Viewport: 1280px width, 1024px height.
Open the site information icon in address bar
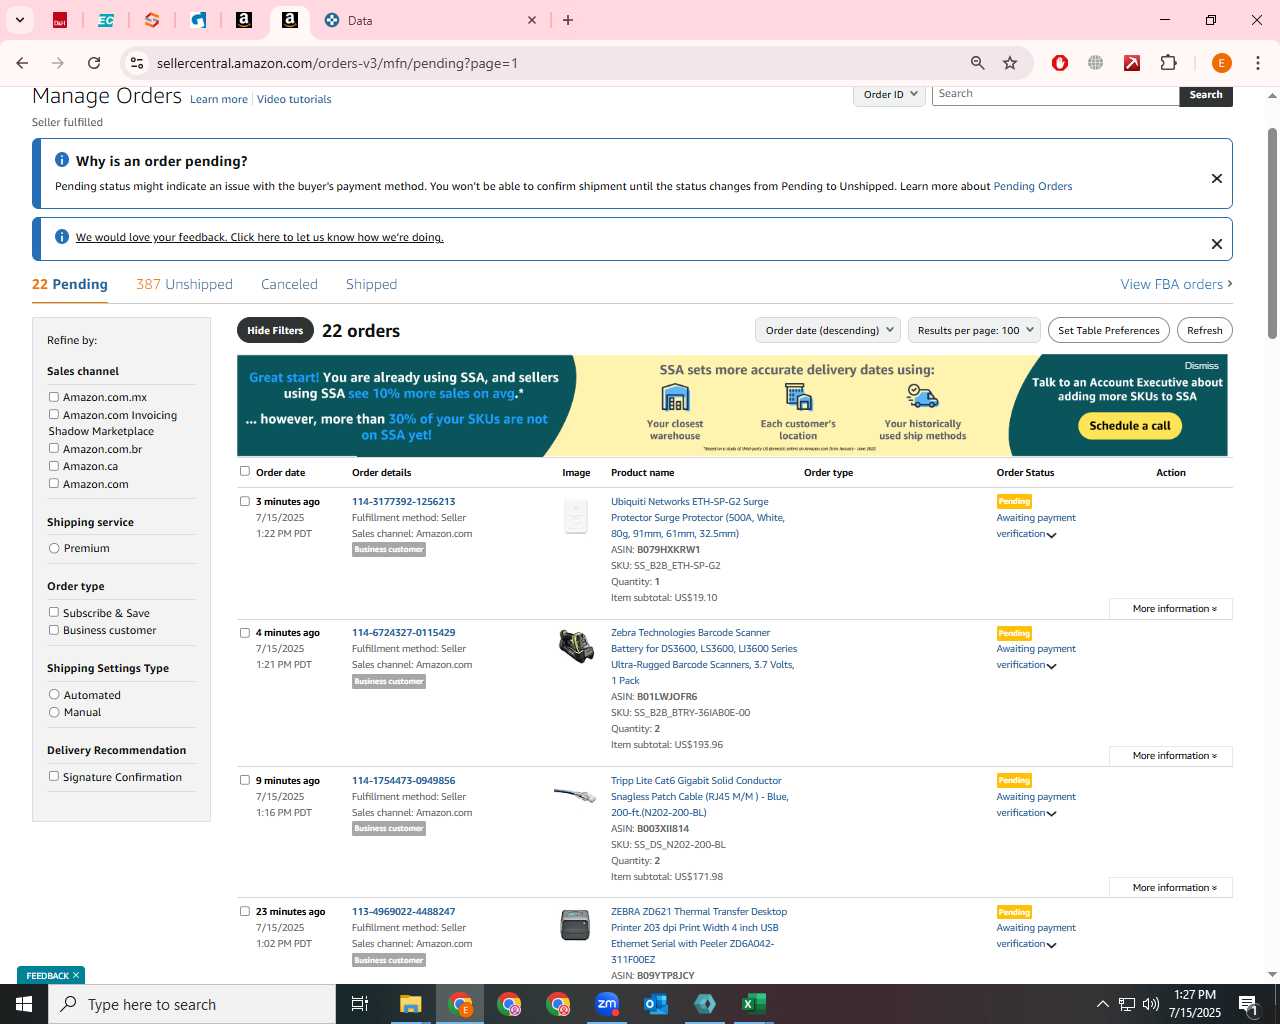pos(137,63)
